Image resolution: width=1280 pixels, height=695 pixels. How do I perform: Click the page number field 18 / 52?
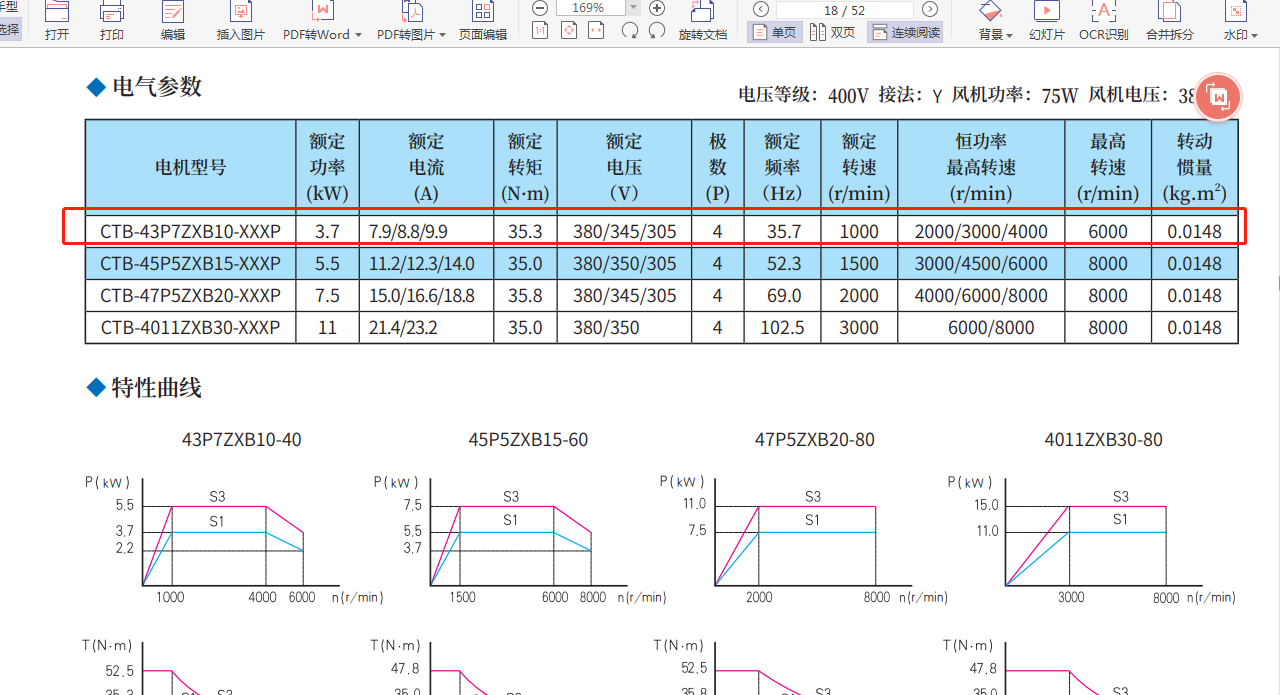845,9
